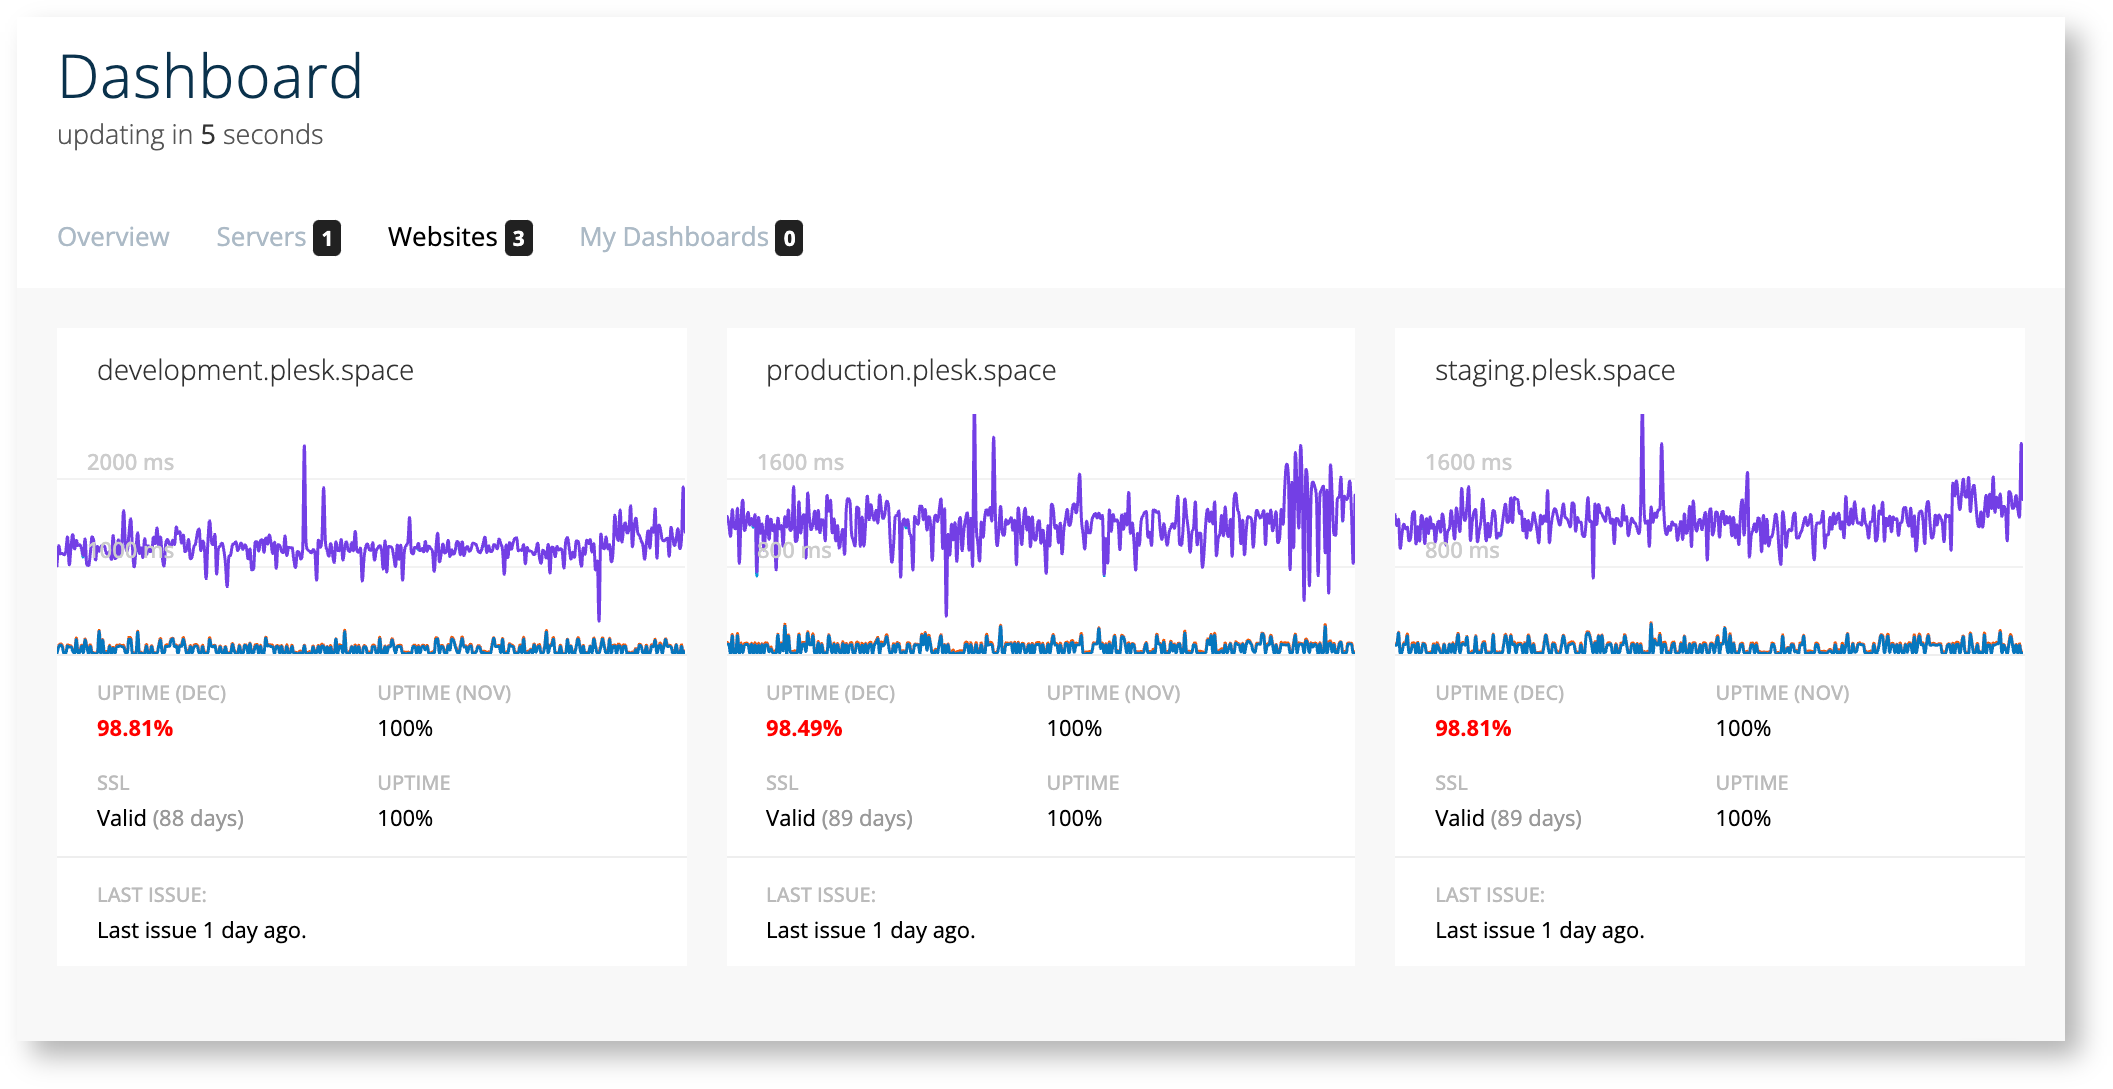2113x1089 pixels.
Task: Click the Websites count badge showing 3
Action: point(518,238)
